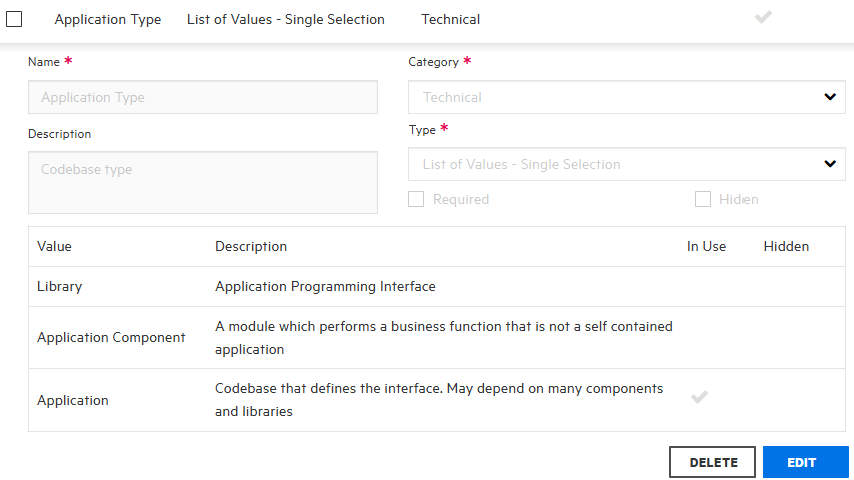Screen dimensions: 854x480
Task: Enable the Required checkbox
Action: [416, 199]
